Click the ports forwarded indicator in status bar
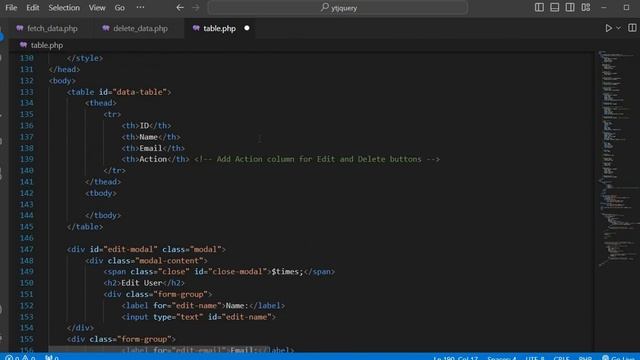The width and height of the screenshot is (640, 360). click(52, 358)
